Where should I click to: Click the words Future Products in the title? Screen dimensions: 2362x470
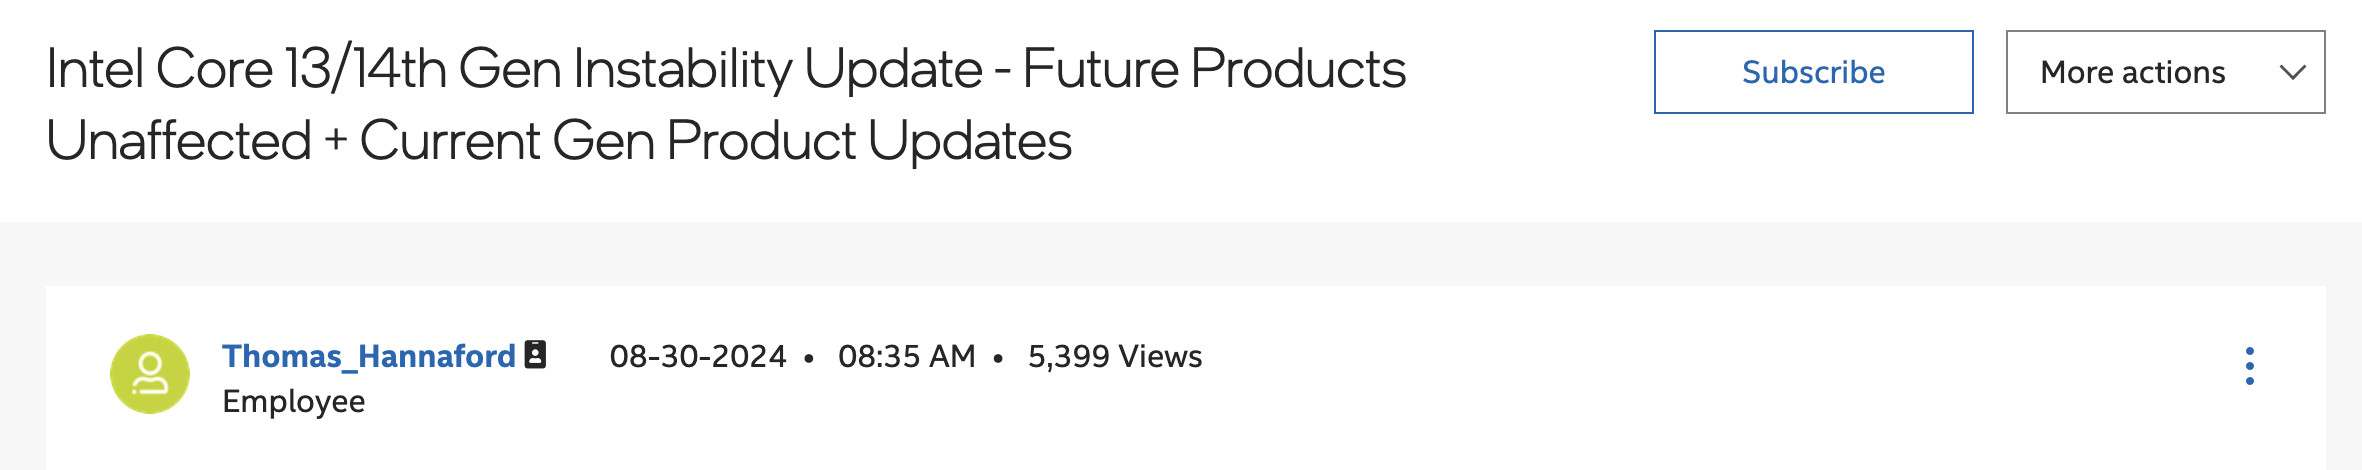(x=1214, y=69)
